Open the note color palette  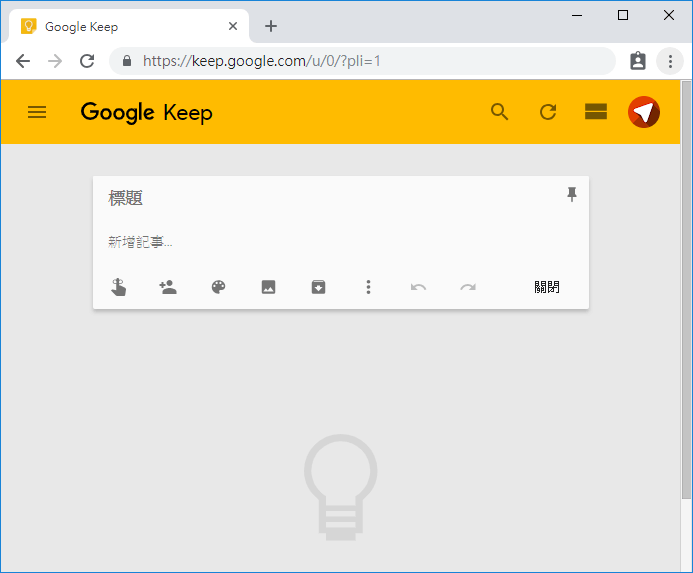218,287
